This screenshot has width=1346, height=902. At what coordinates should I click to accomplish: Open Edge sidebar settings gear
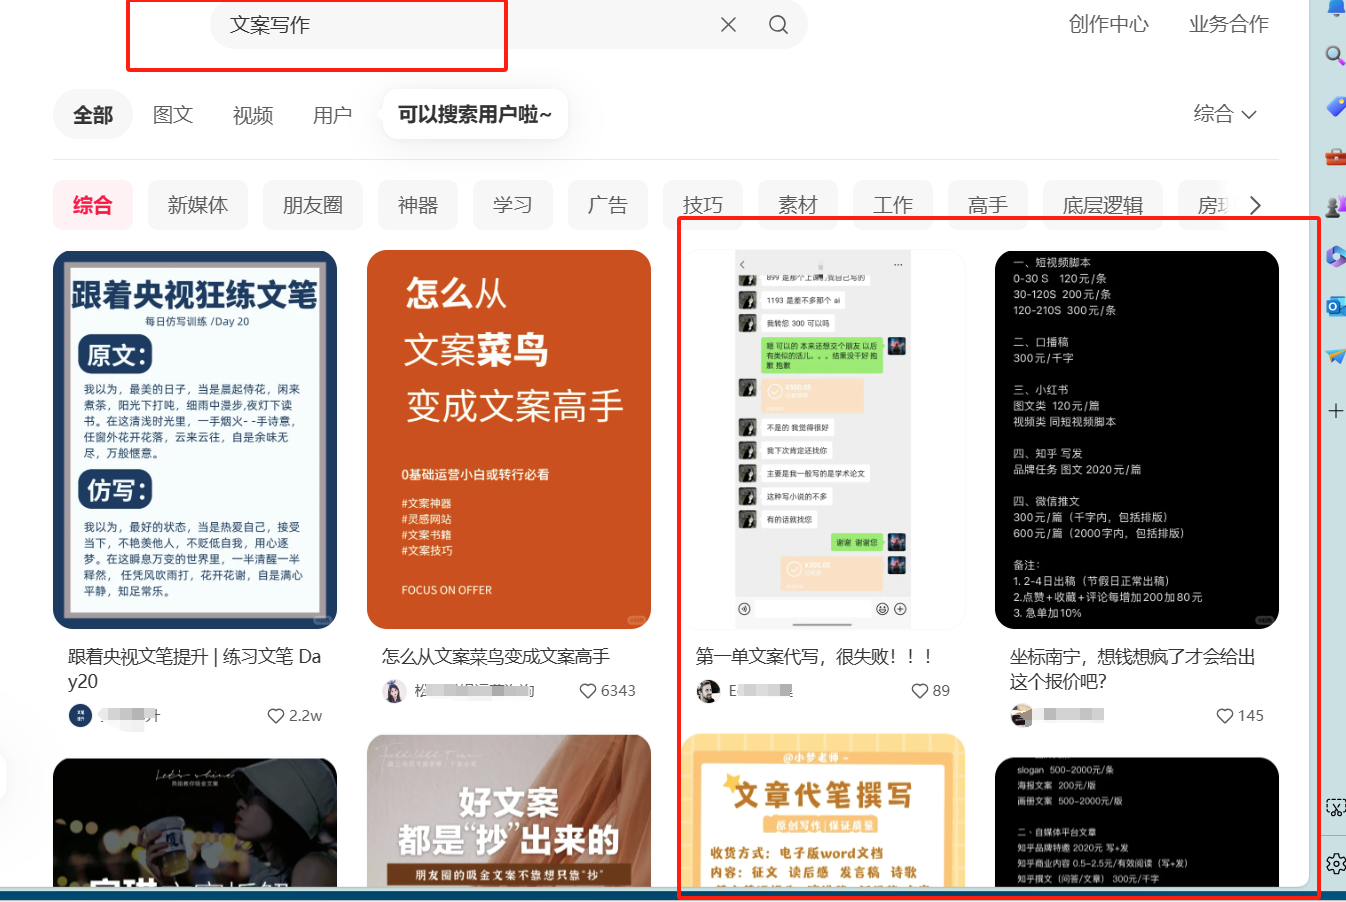click(1335, 863)
